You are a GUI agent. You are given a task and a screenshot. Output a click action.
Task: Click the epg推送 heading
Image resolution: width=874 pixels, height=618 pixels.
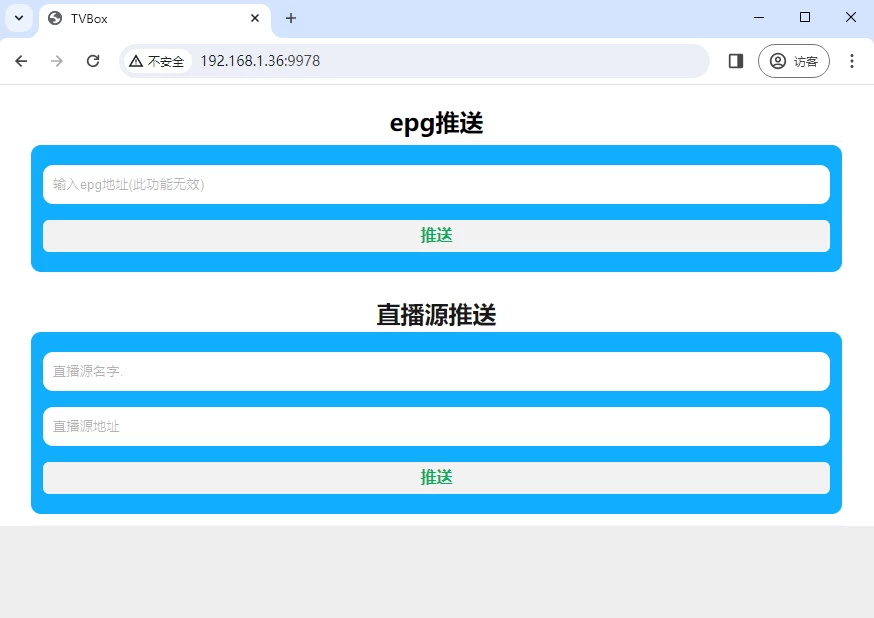point(436,122)
